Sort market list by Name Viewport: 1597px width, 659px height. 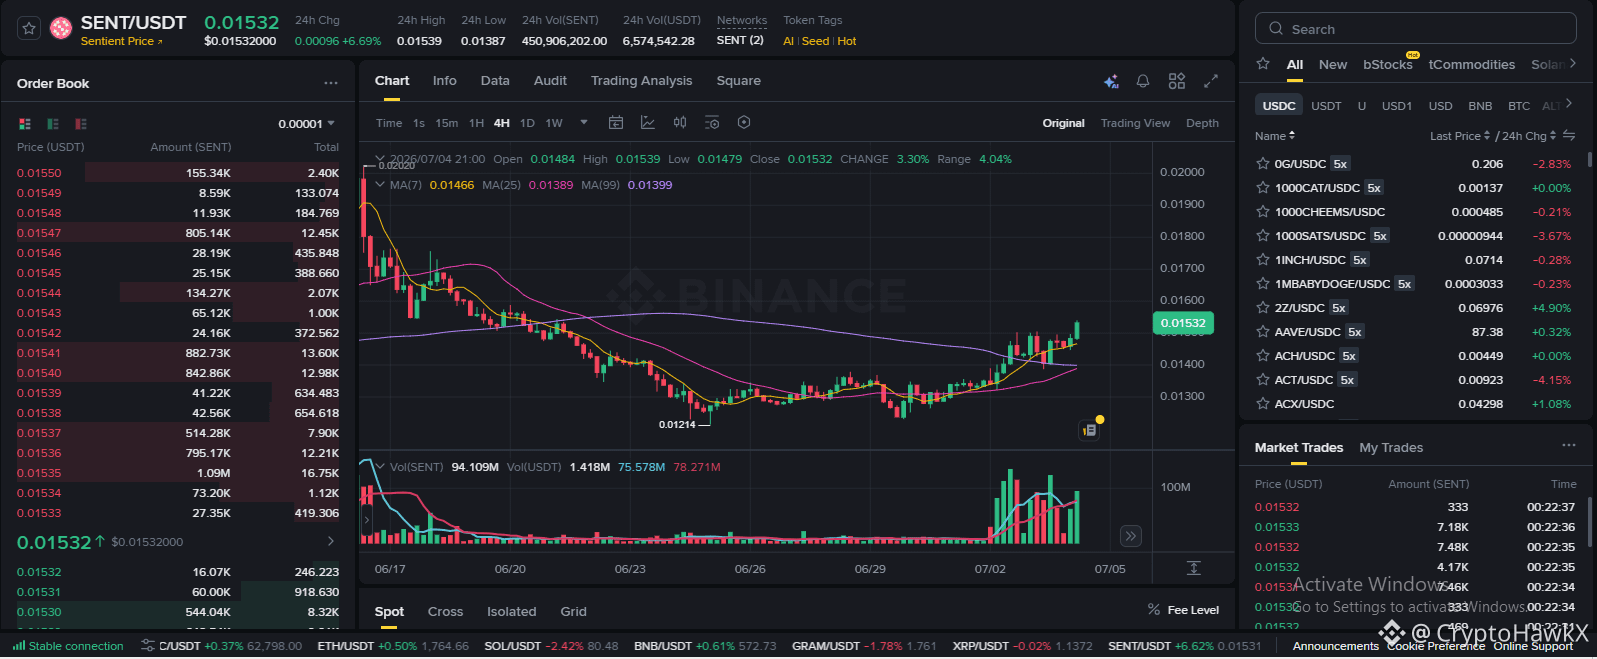(1275, 135)
